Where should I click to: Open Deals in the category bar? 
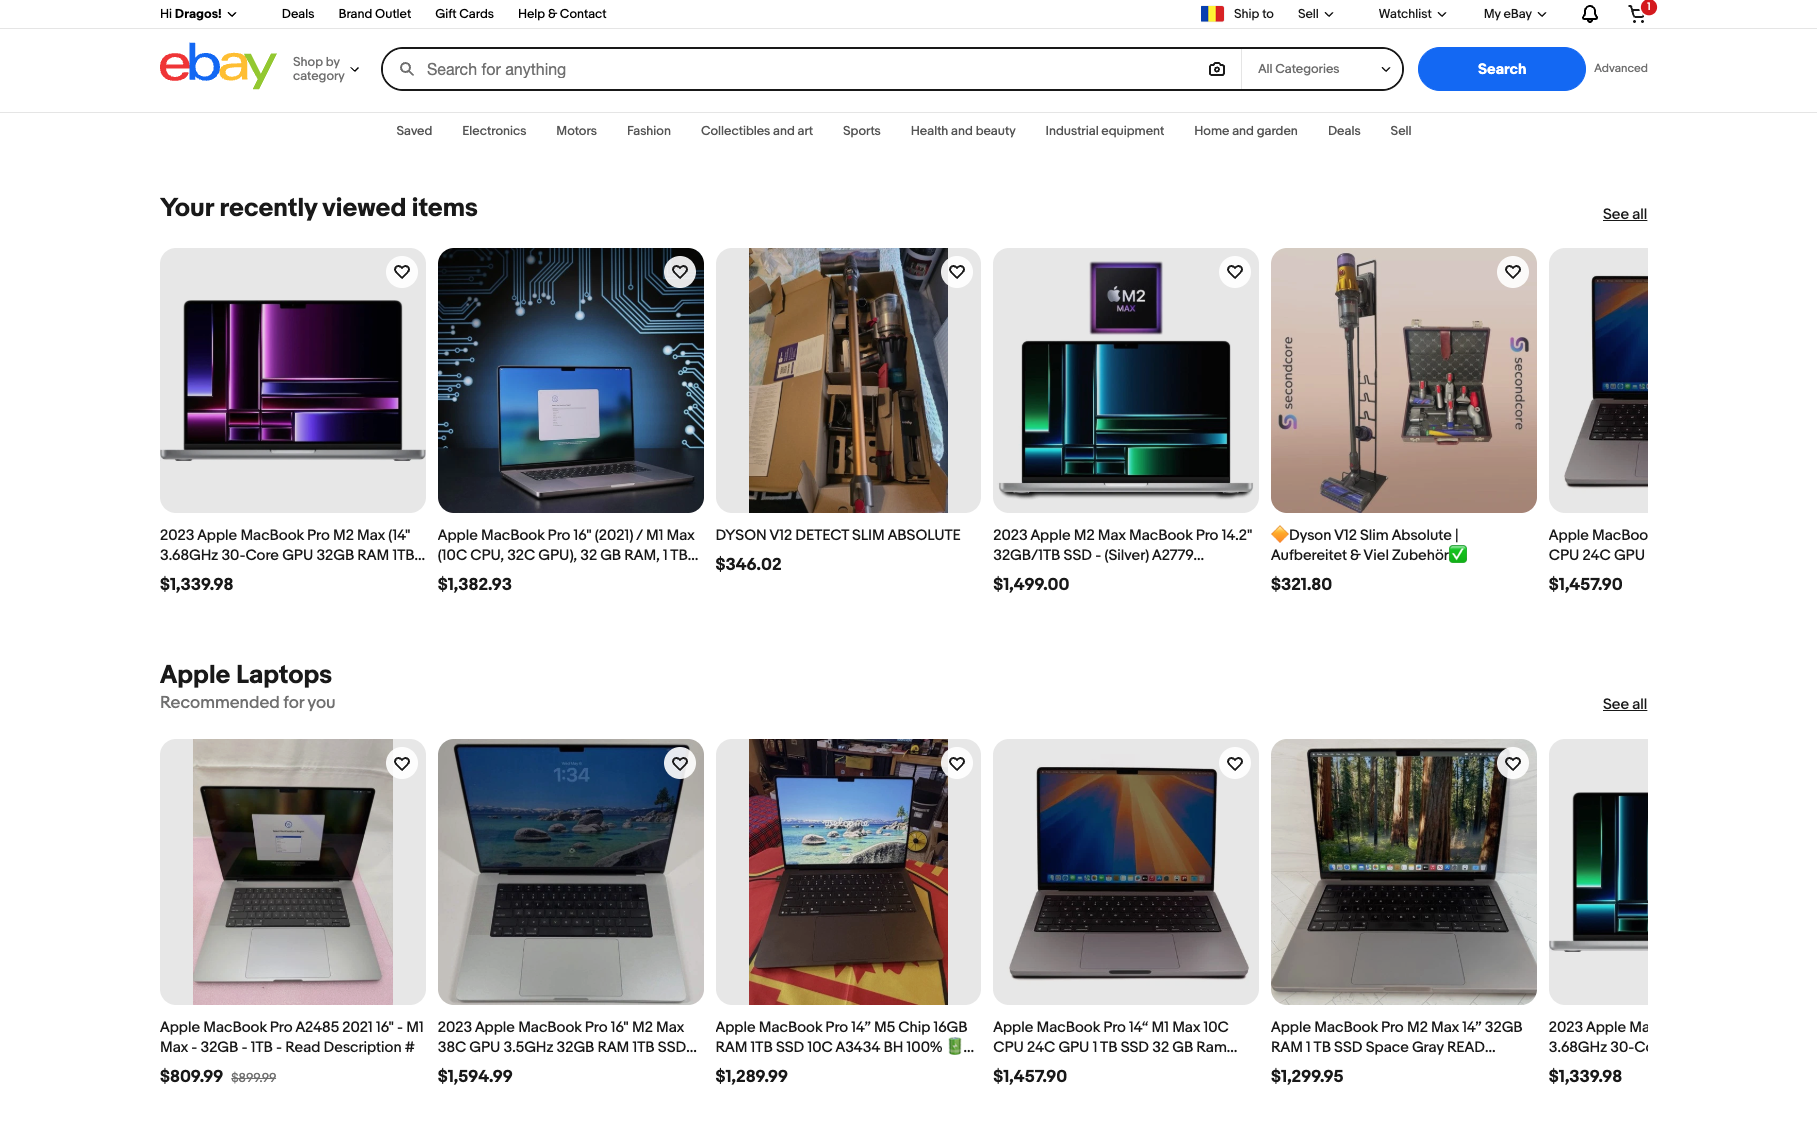click(1344, 131)
